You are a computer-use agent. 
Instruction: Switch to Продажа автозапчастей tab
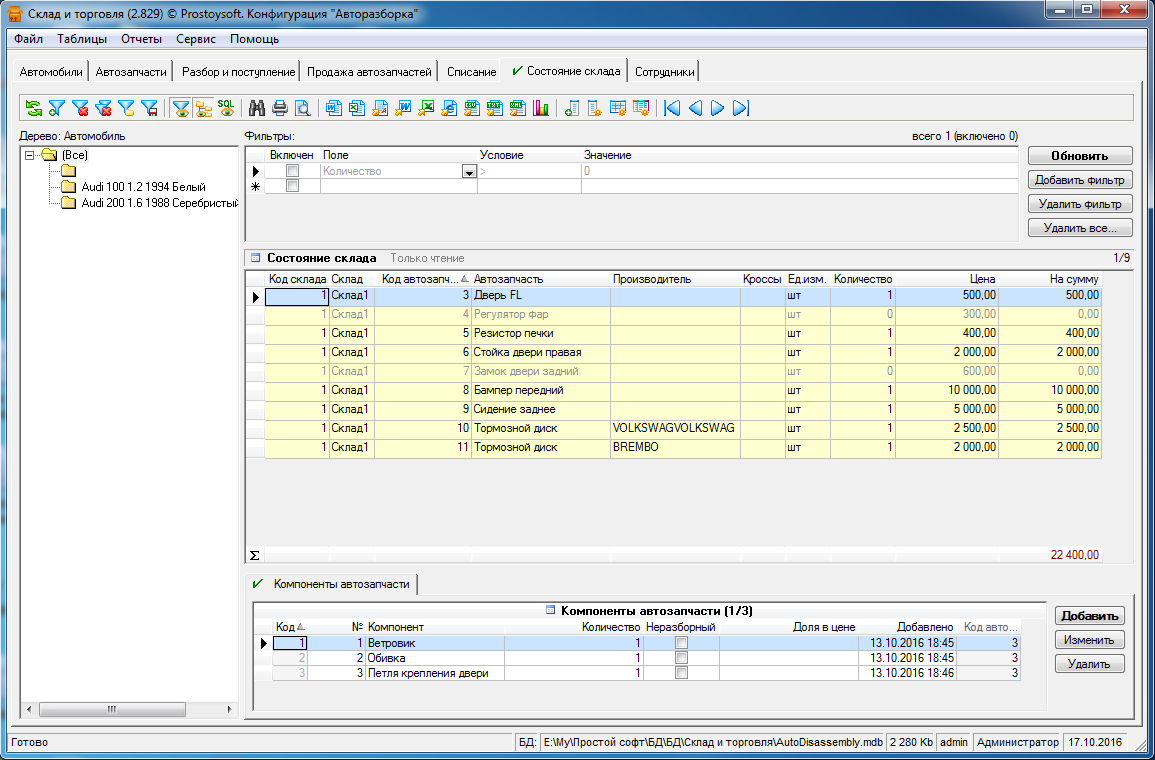(369, 72)
